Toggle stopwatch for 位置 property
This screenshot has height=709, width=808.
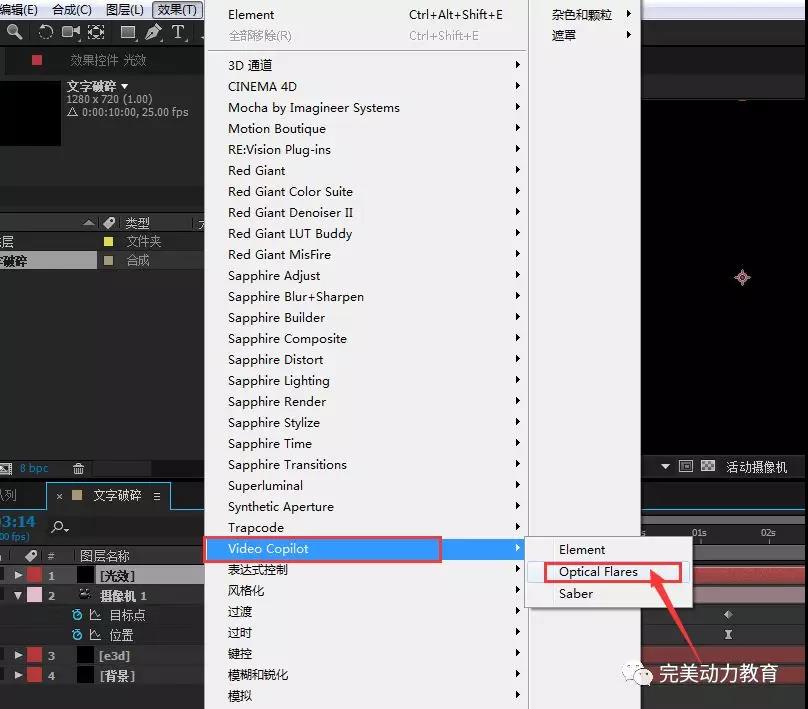[77, 635]
